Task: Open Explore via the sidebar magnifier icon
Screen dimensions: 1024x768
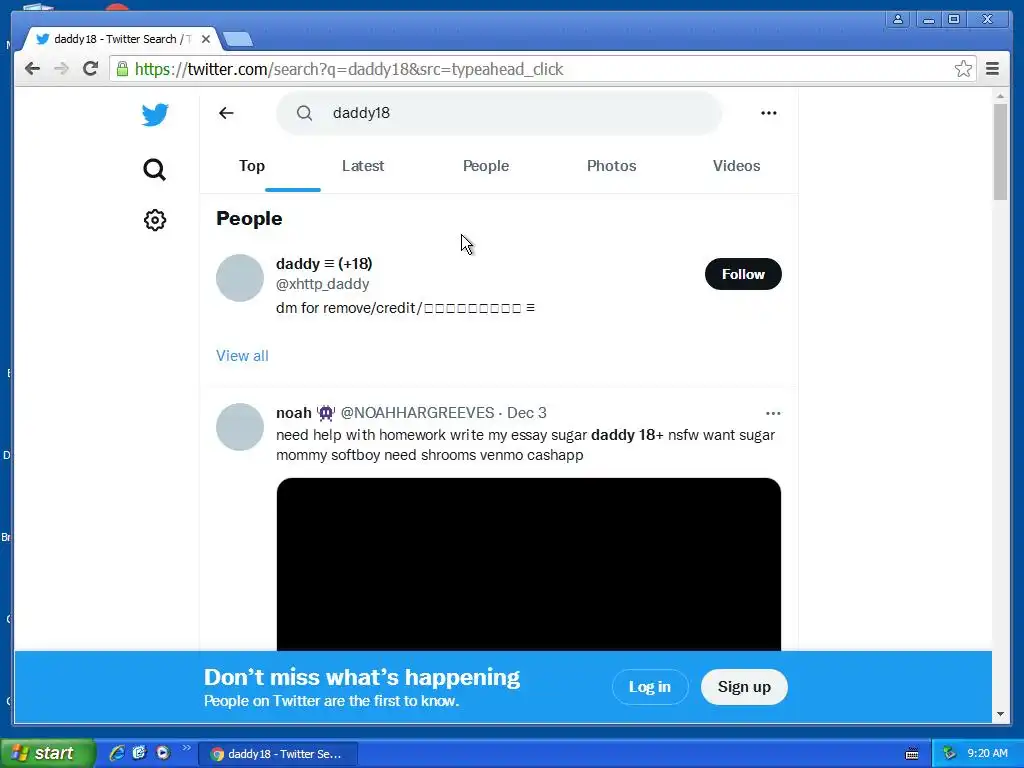Action: [155, 170]
